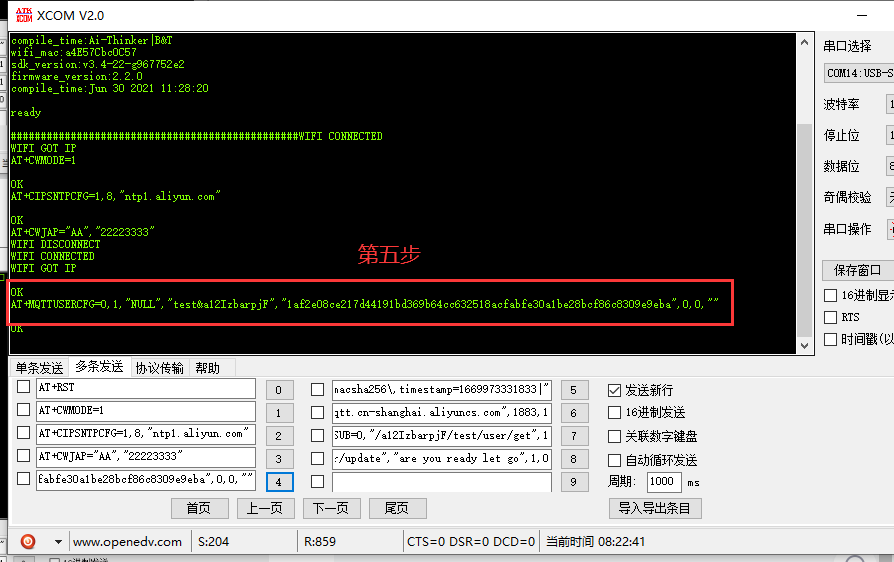The height and width of the screenshot is (562, 894).
Task: Click the receive window scrollbar thumb
Action: (804, 229)
